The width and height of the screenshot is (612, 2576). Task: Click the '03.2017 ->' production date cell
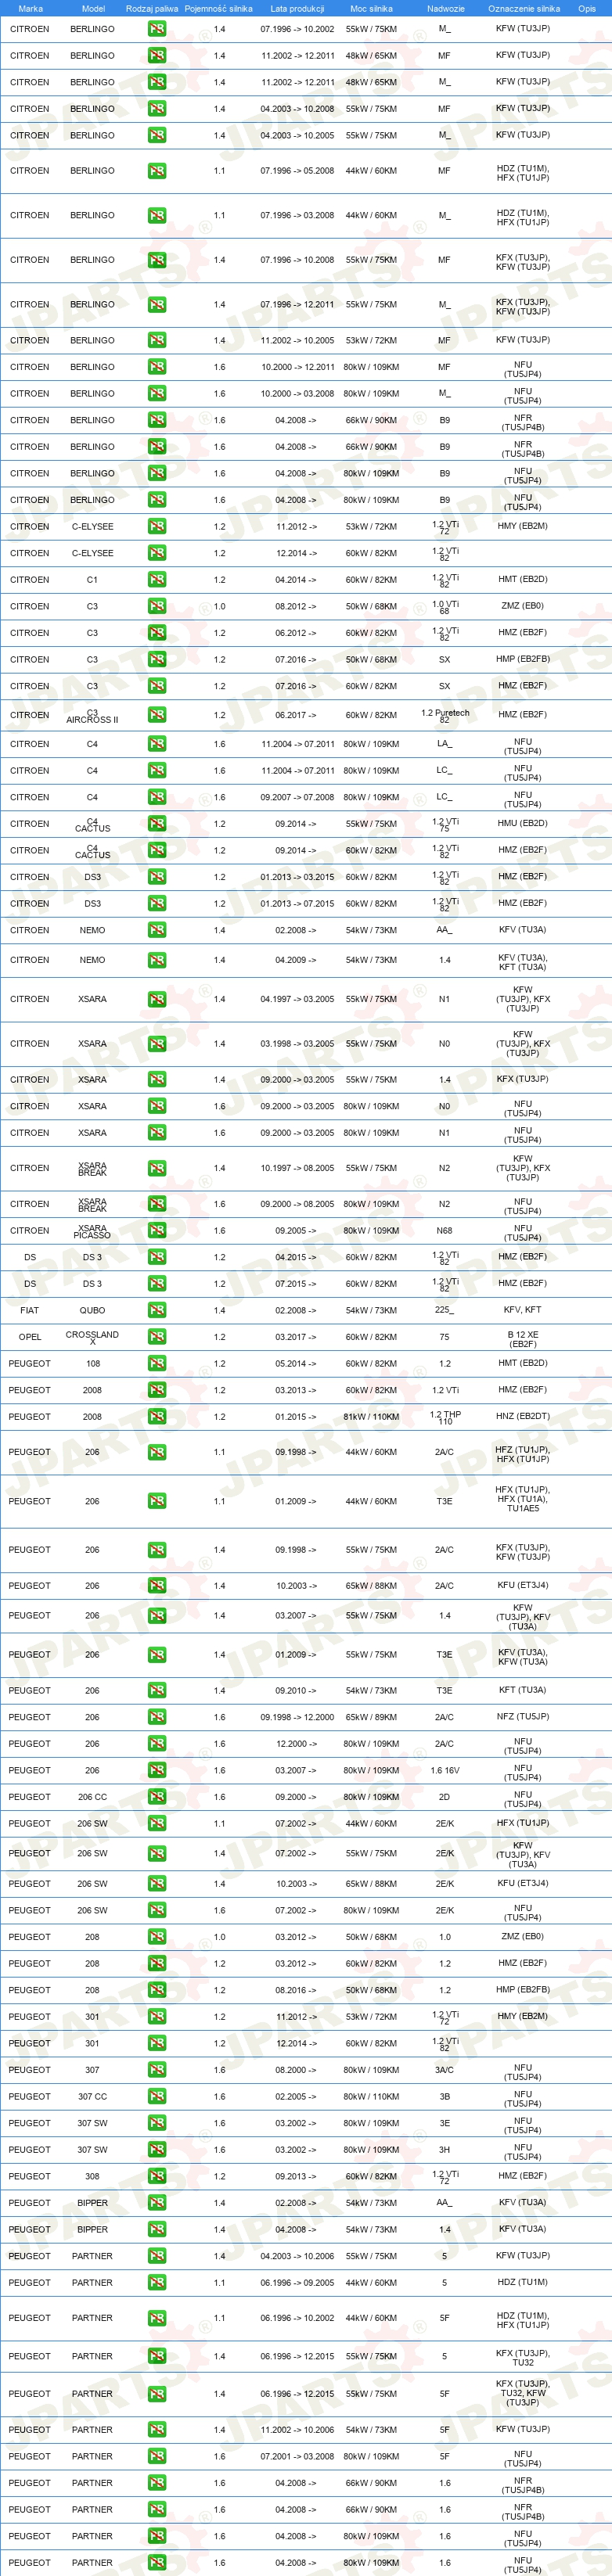(296, 1337)
